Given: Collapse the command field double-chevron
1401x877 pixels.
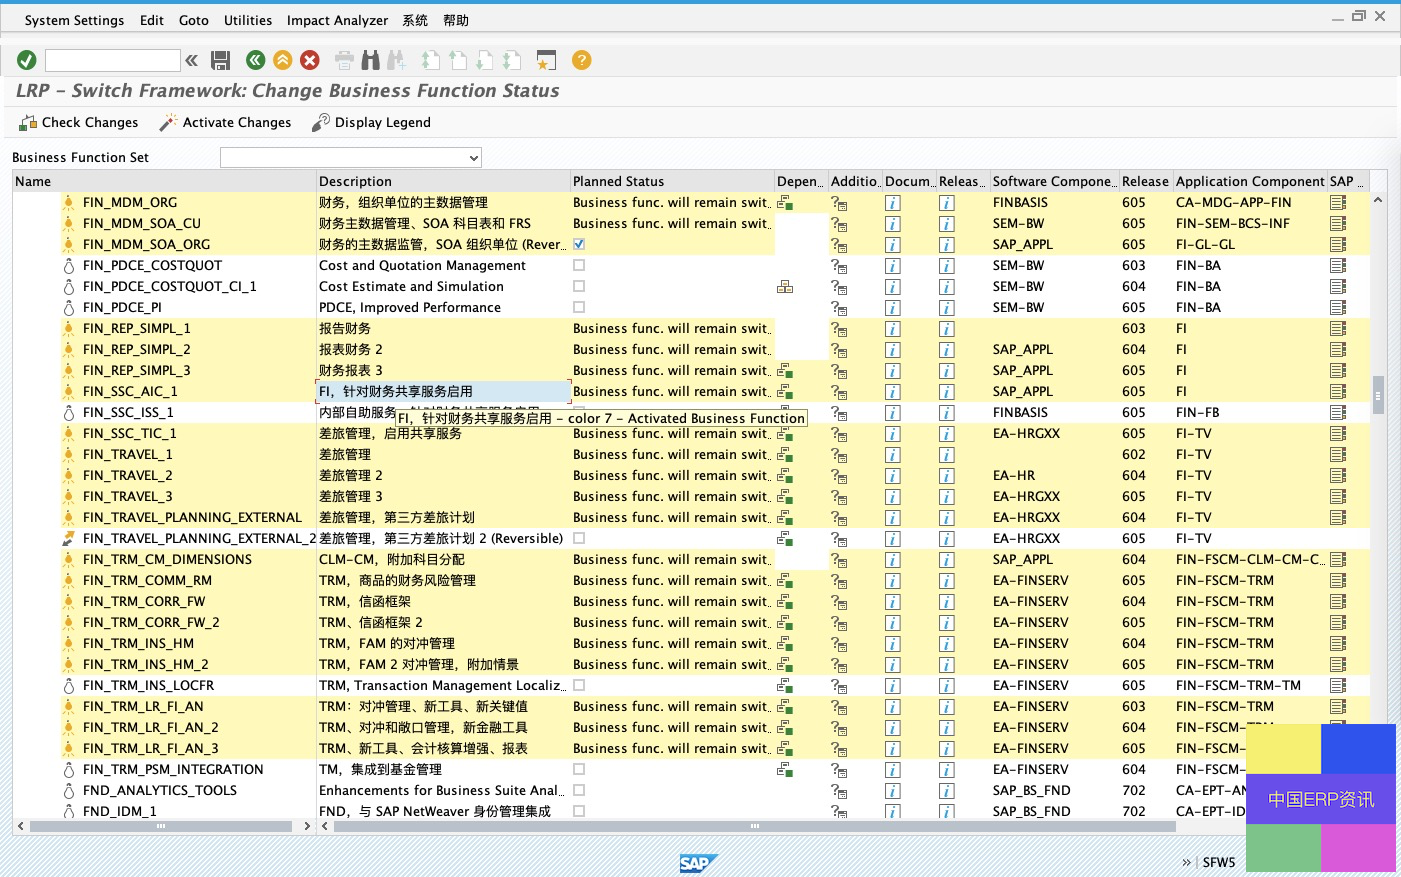Looking at the screenshot, I should (x=191, y=60).
